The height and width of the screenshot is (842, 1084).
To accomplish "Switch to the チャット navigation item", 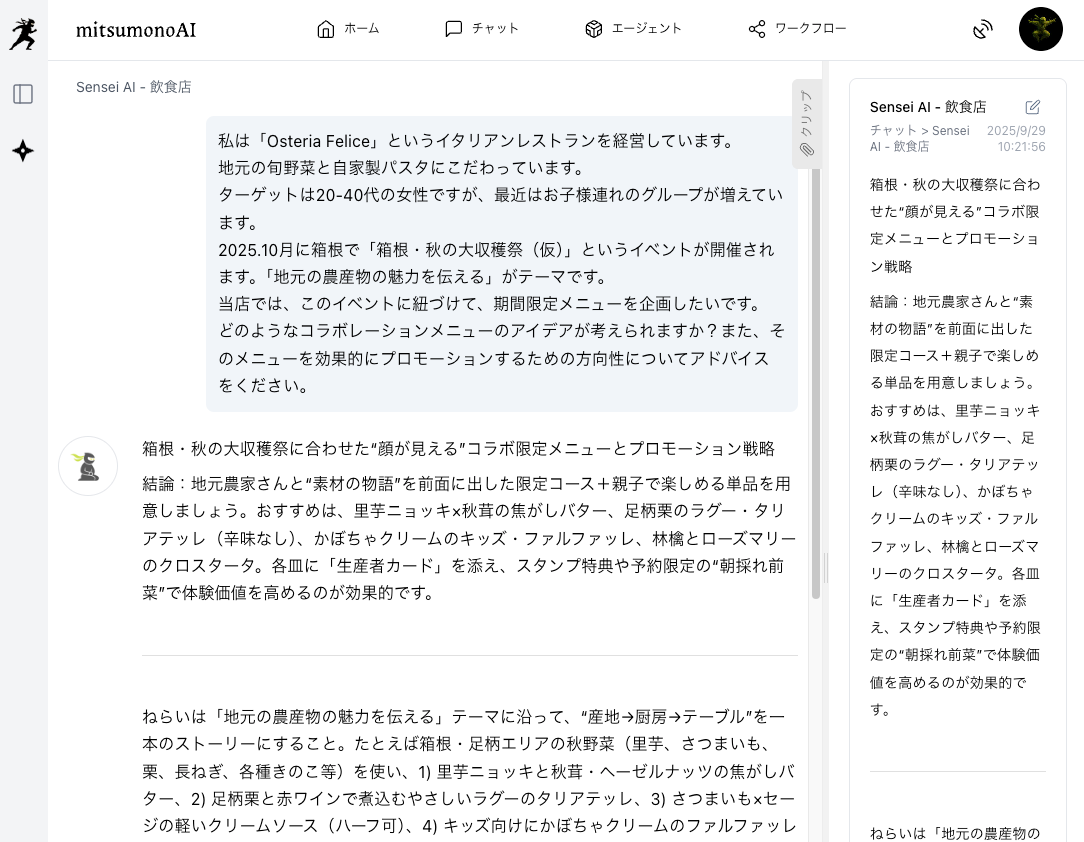I will tap(482, 29).
